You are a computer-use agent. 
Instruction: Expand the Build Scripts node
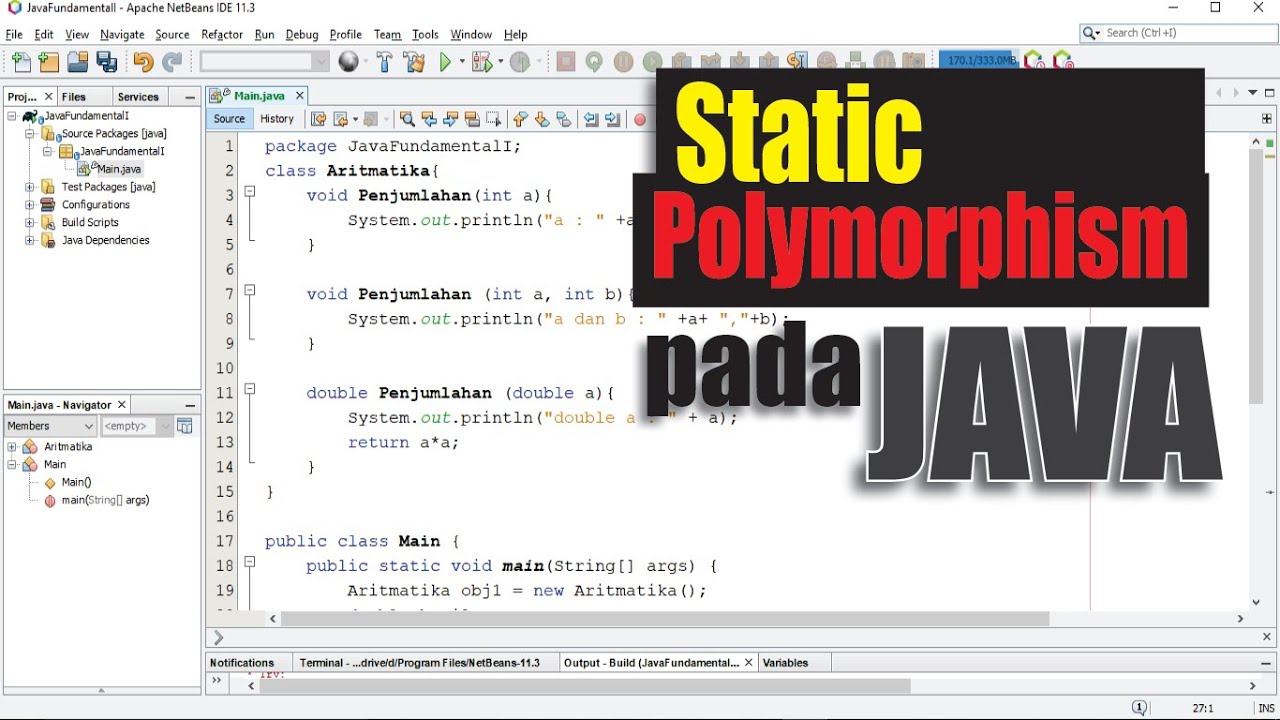(30, 223)
